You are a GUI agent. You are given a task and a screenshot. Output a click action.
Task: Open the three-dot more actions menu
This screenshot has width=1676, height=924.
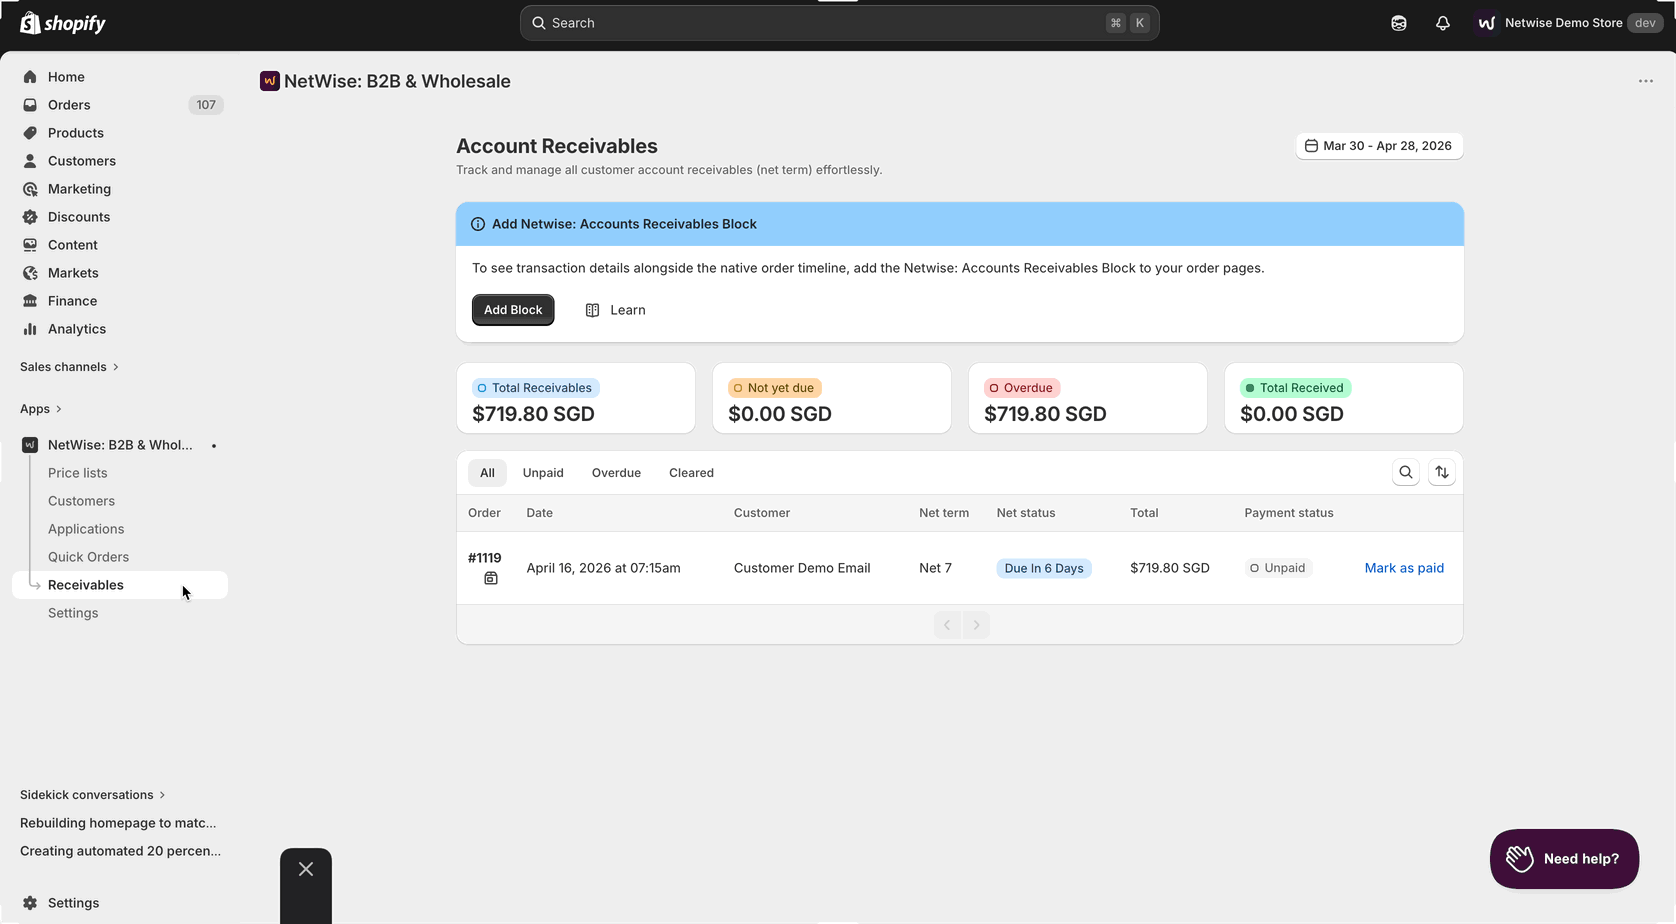[x=1646, y=81]
